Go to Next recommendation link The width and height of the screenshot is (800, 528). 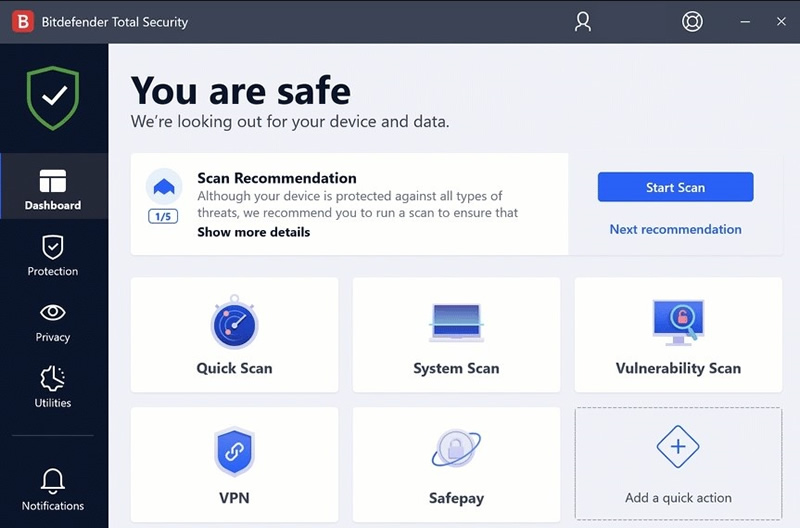676,230
